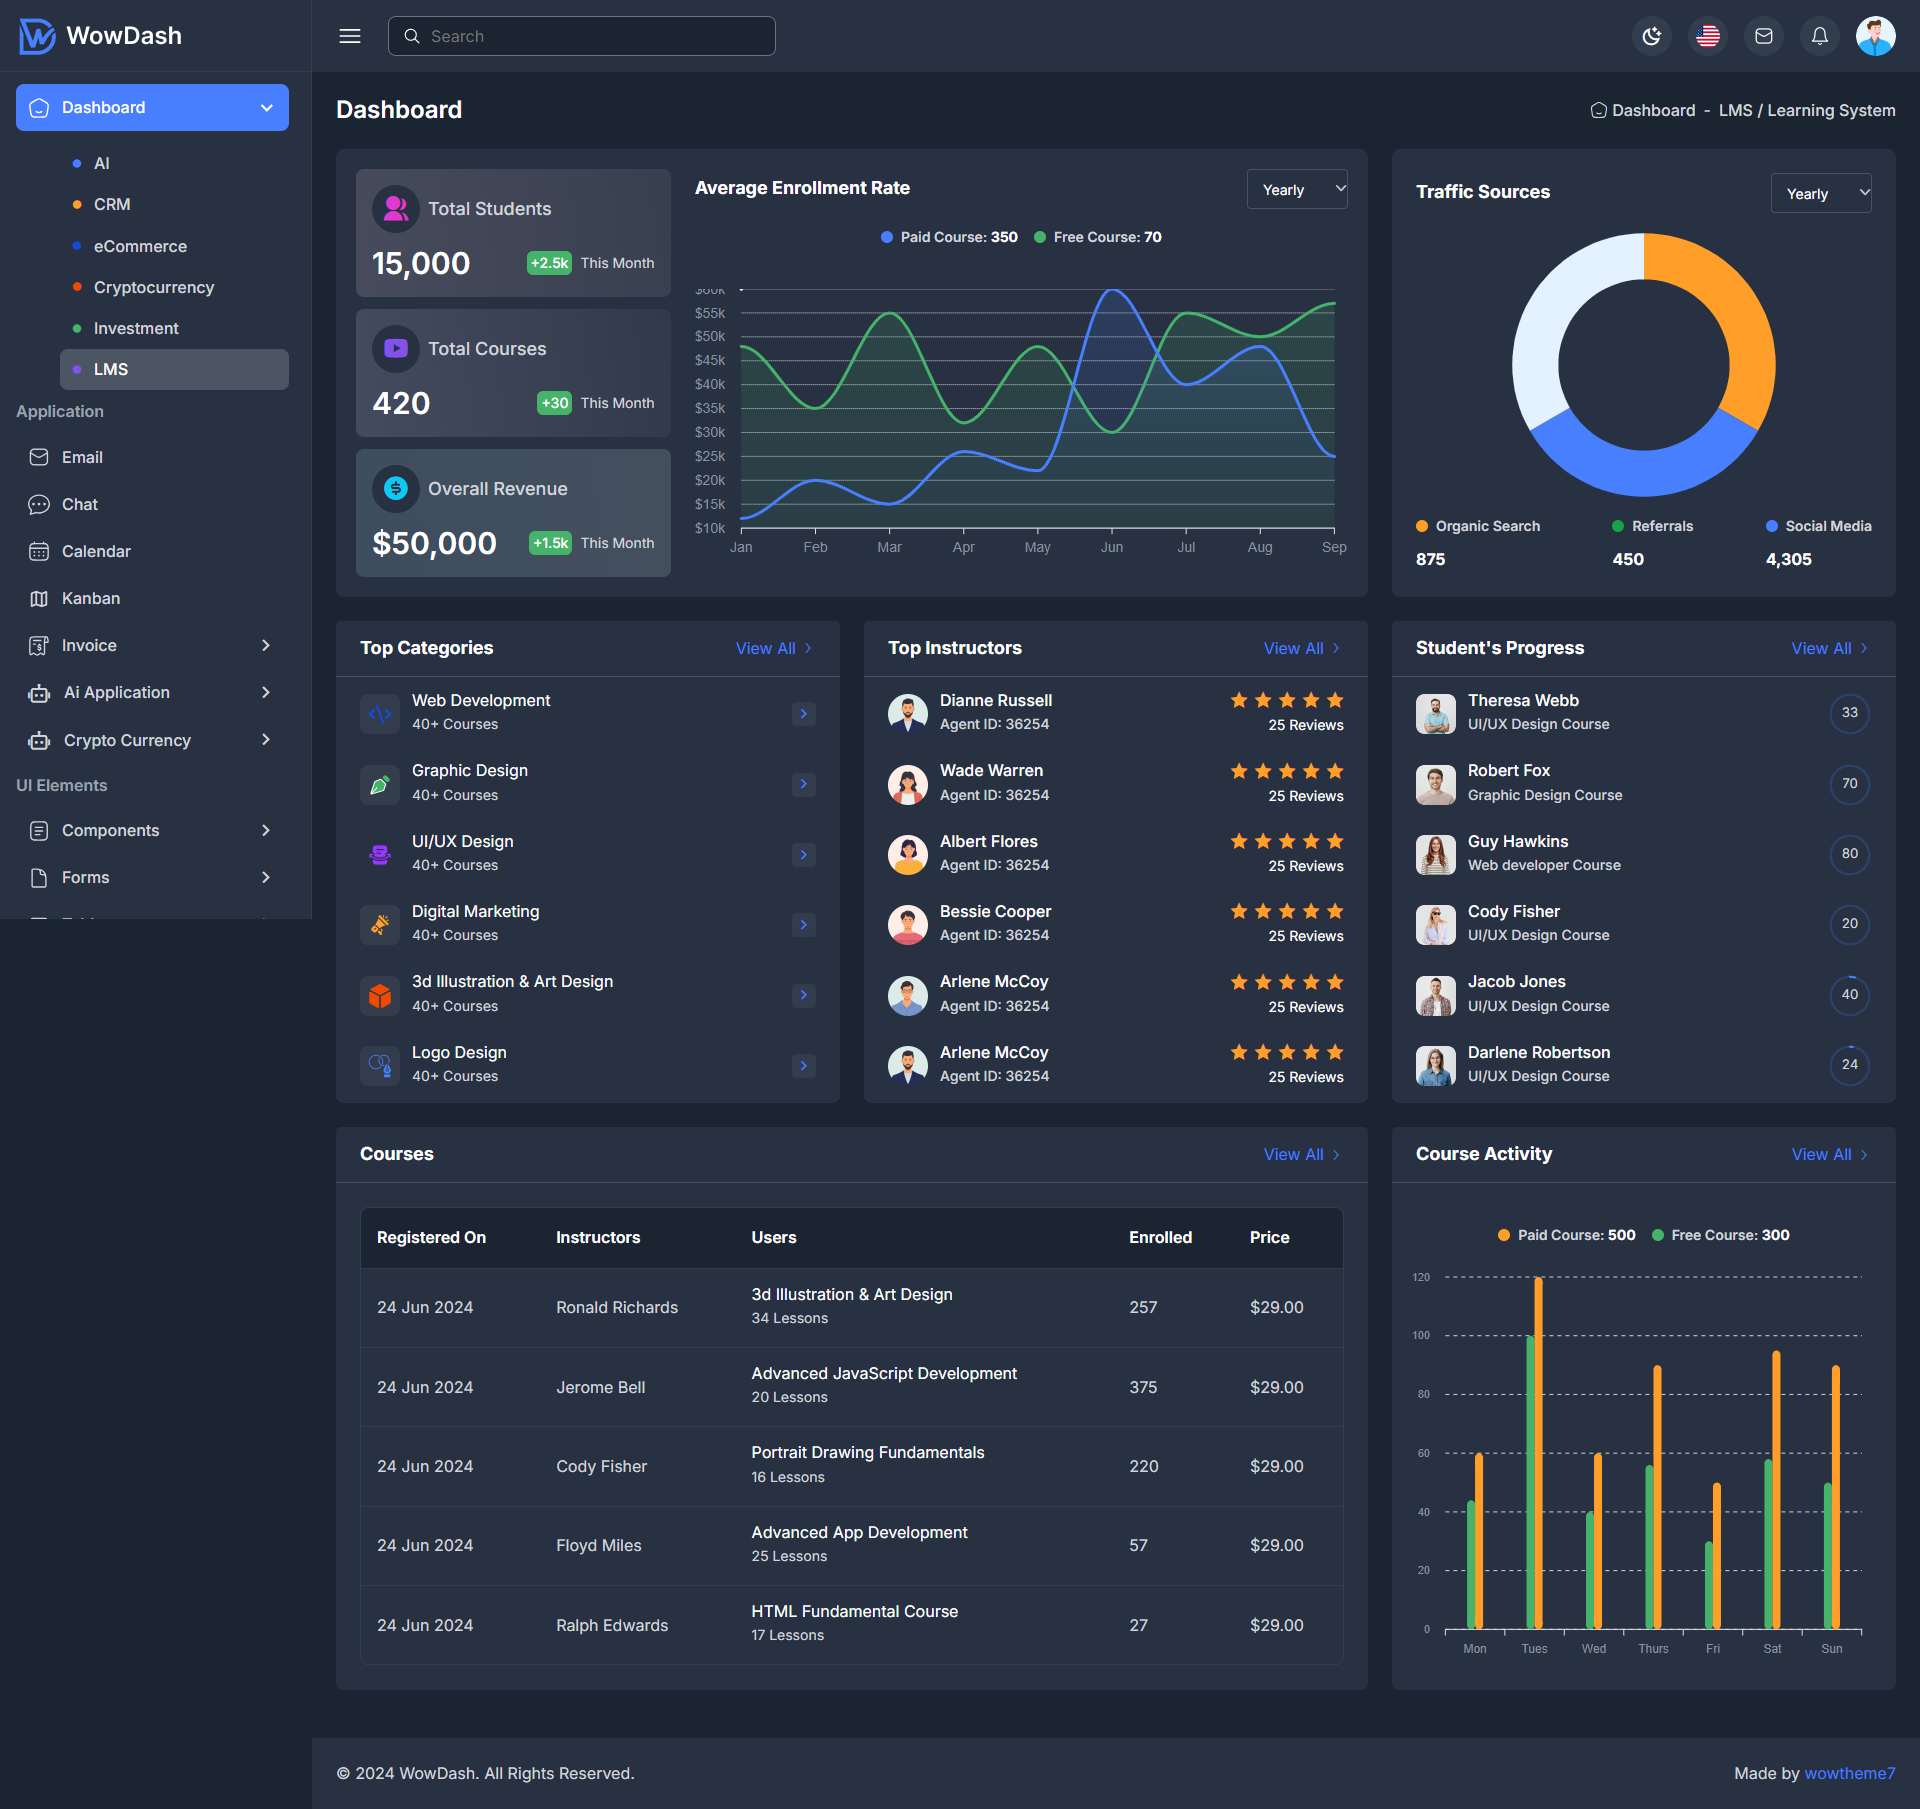Switch to the CRM dashboard

pyautogui.click(x=111, y=204)
